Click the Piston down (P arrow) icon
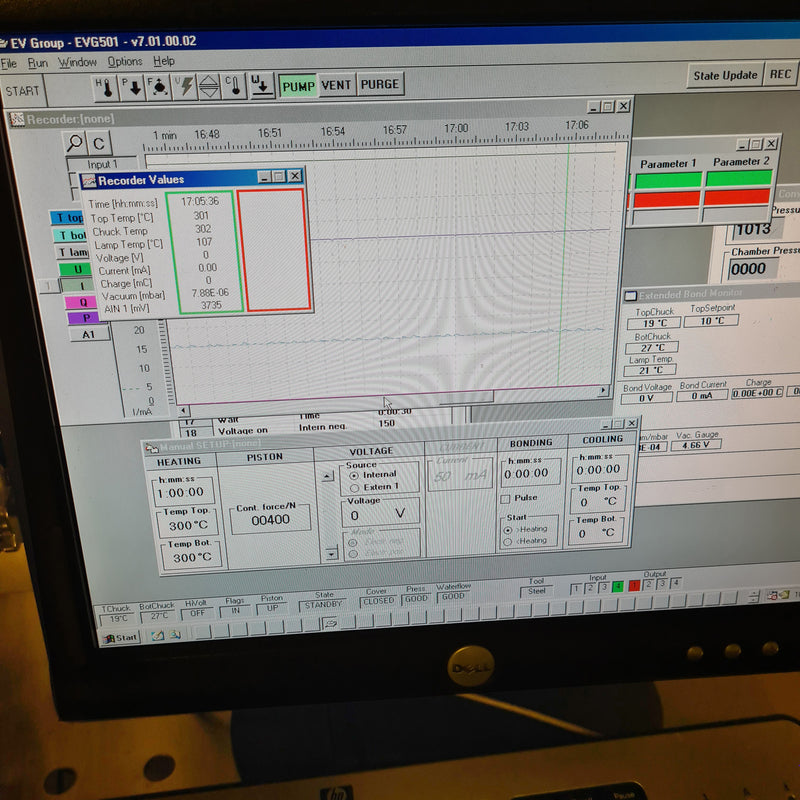 pyautogui.click(x=132, y=88)
